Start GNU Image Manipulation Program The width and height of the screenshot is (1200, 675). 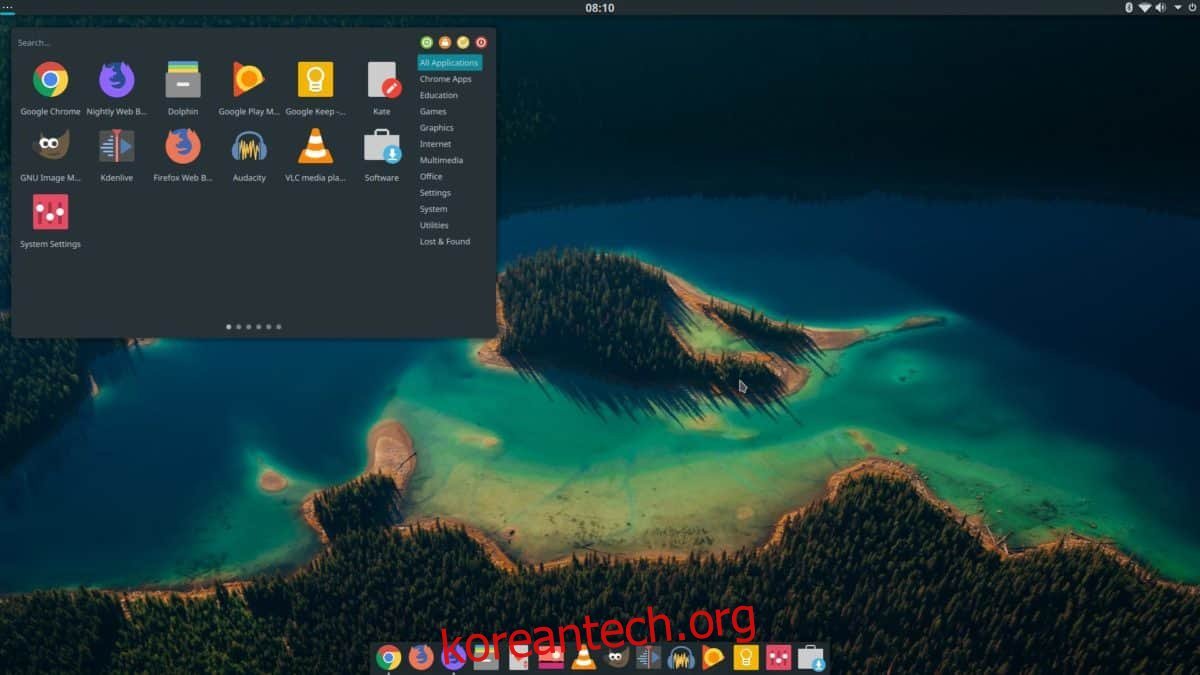point(51,152)
